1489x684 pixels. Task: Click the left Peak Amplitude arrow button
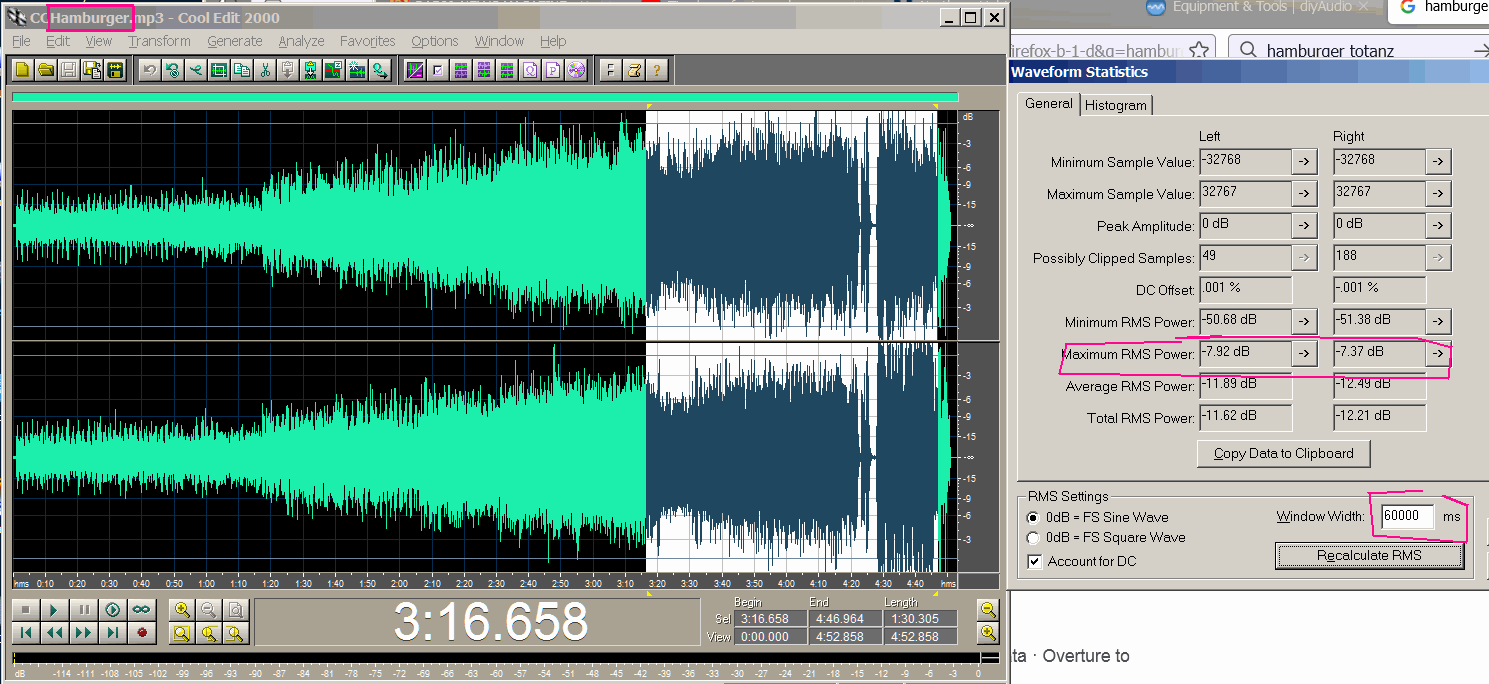[1304, 225]
